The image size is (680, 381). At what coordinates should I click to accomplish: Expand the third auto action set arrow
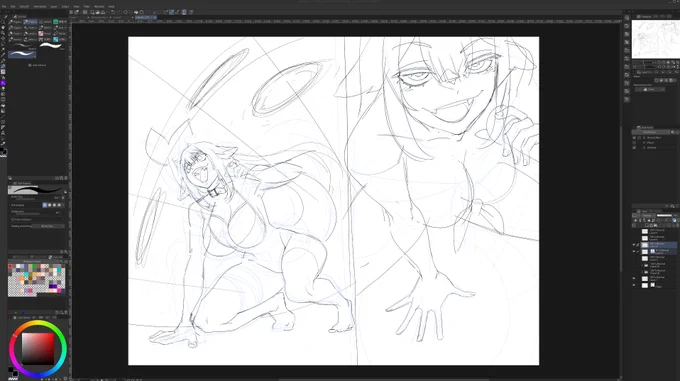[644, 147]
